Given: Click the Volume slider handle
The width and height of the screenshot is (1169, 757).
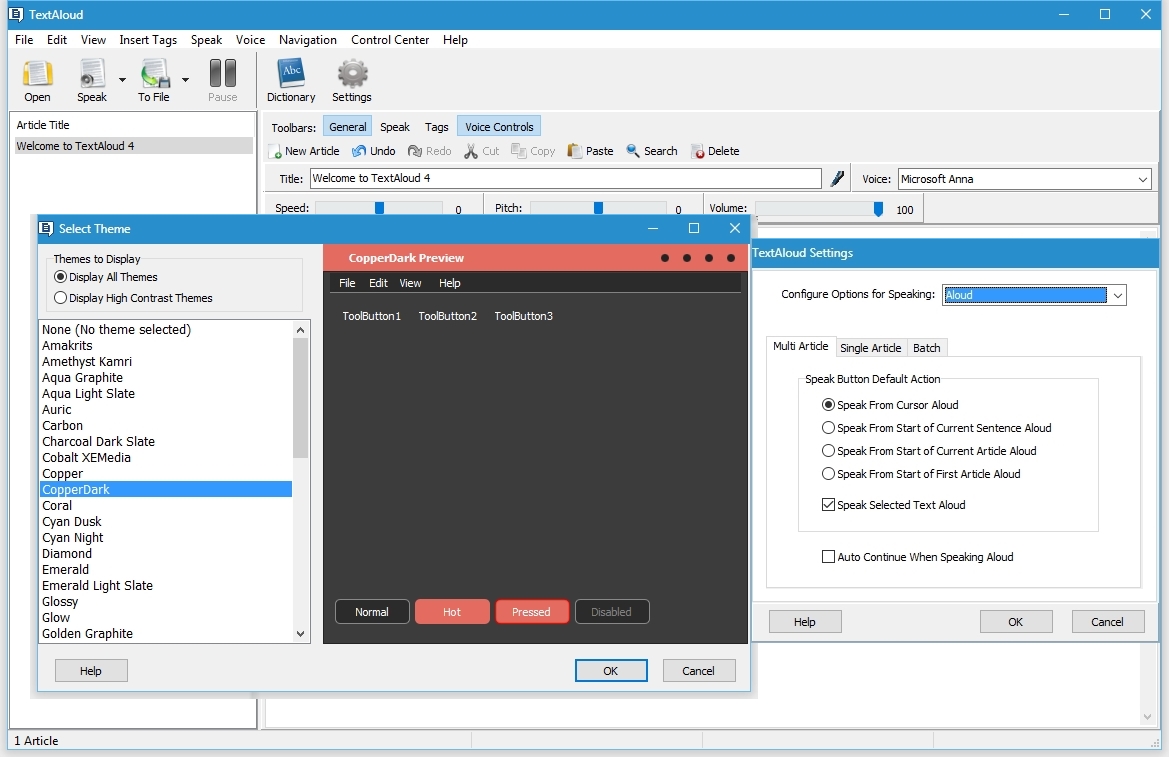Looking at the screenshot, I should (x=878, y=209).
